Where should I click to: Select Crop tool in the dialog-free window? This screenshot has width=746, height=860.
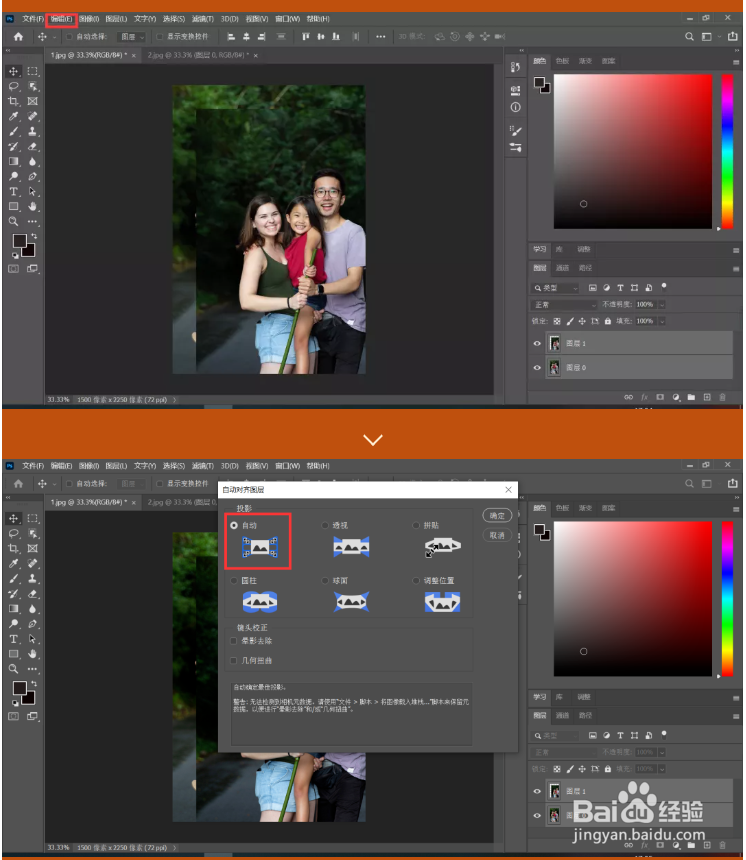[14, 101]
